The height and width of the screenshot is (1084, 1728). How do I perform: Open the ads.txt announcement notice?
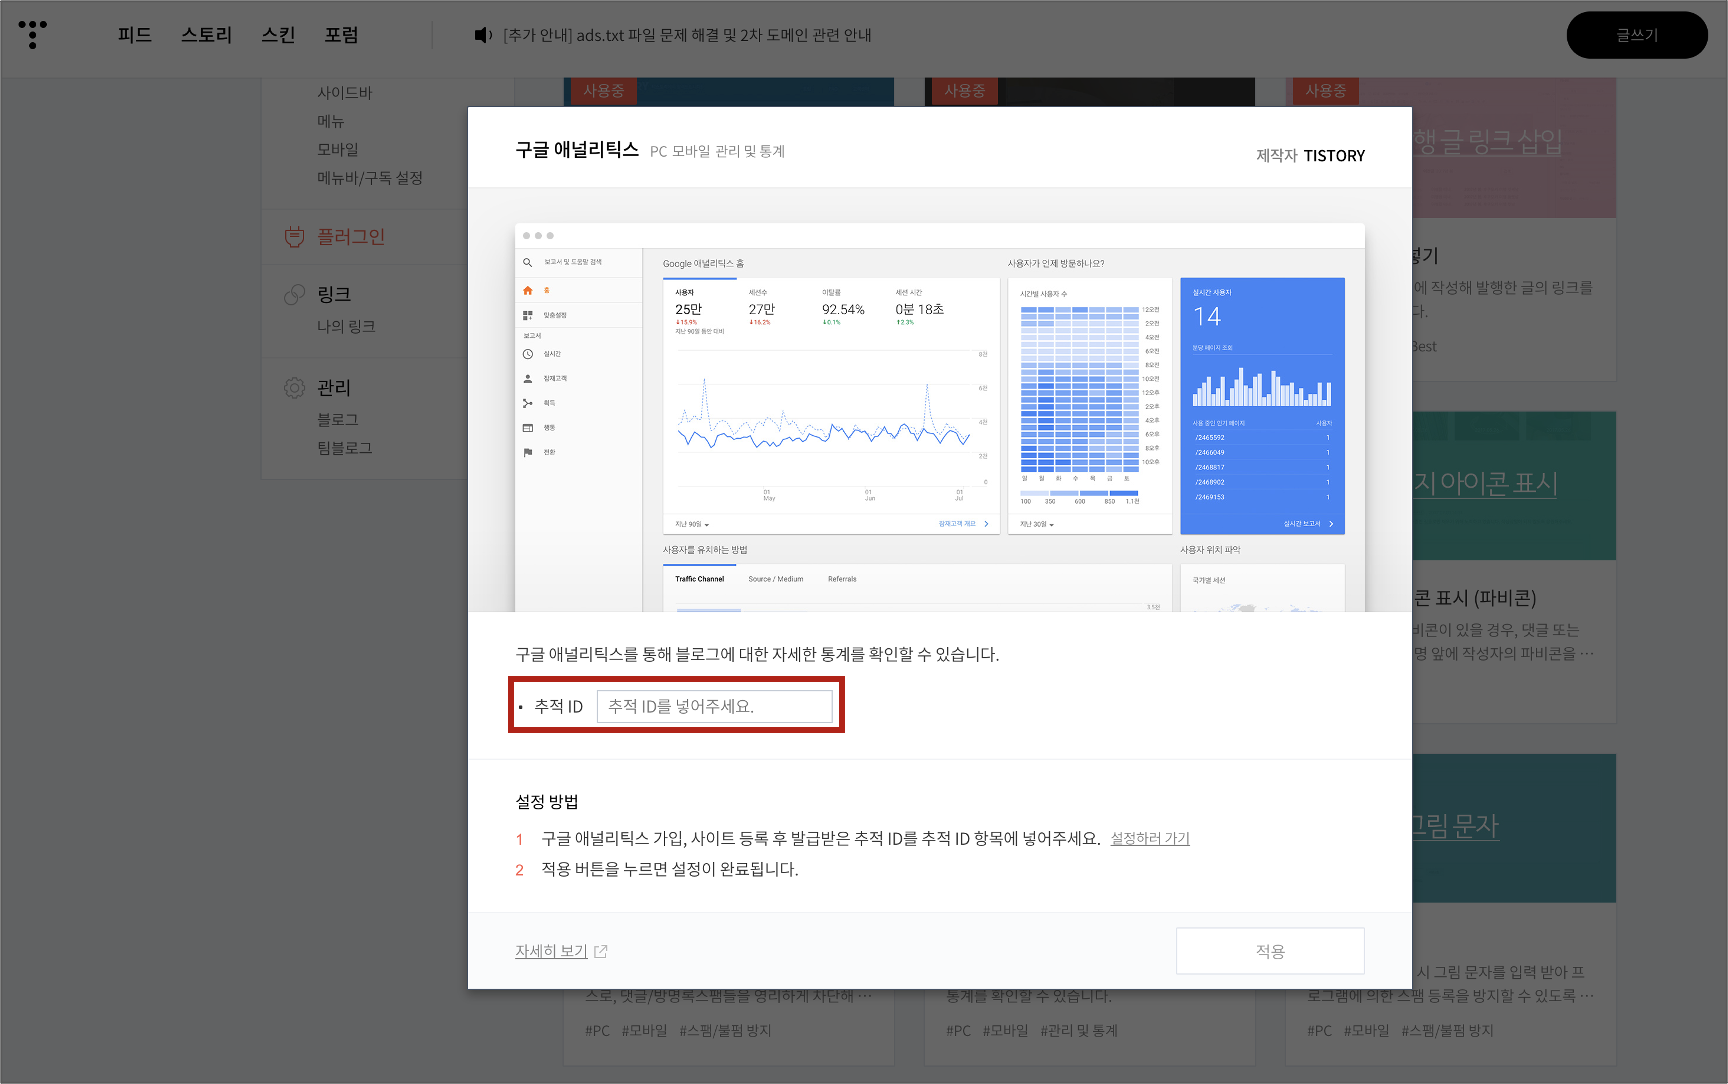coord(687,35)
